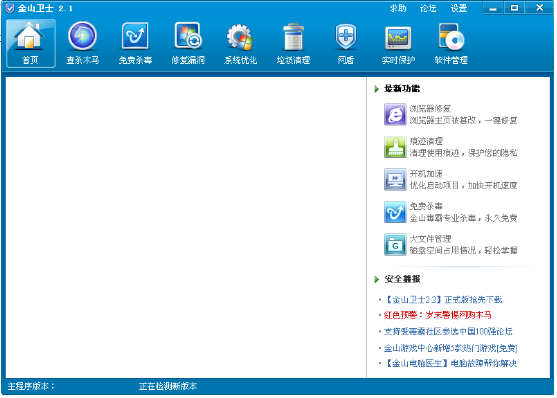The height and width of the screenshot is (398, 557).
Task: Click the 安全新报 section arrow
Action: click(x=377, y=279)
